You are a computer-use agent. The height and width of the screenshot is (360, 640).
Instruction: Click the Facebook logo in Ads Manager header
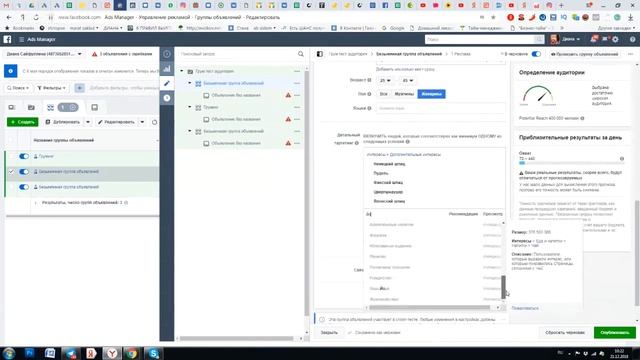(7, 39)
